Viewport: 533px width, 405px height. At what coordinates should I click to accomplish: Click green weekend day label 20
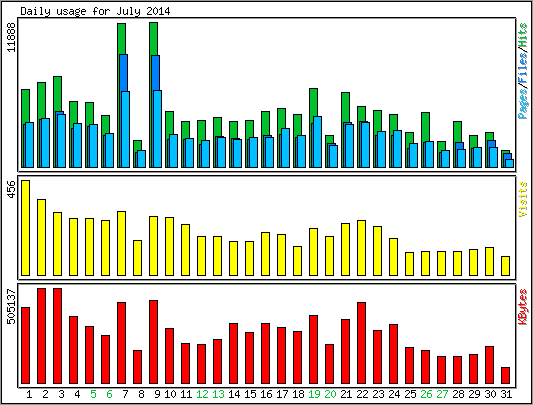330,394
